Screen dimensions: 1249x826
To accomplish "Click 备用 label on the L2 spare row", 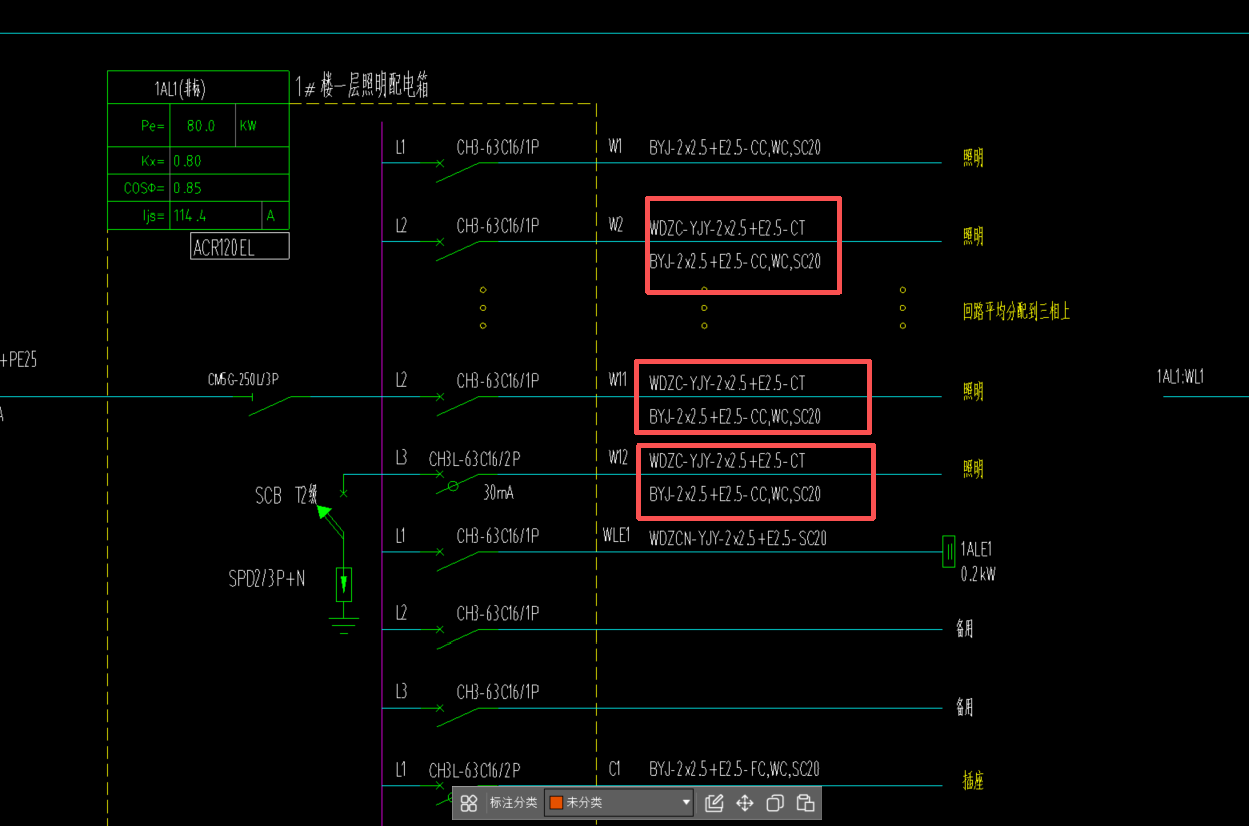I will [x=965, y=629].
